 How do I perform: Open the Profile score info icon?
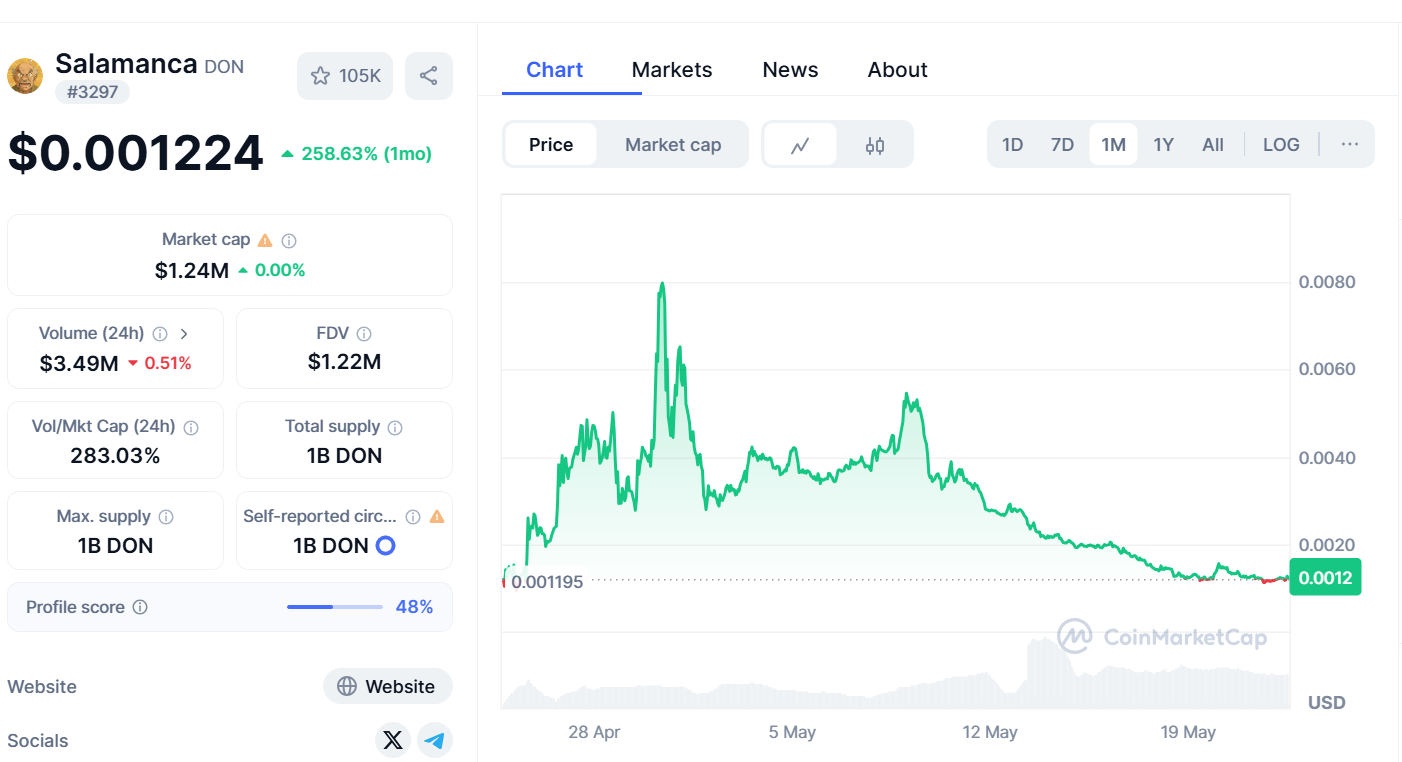click(x=140, y=607)
